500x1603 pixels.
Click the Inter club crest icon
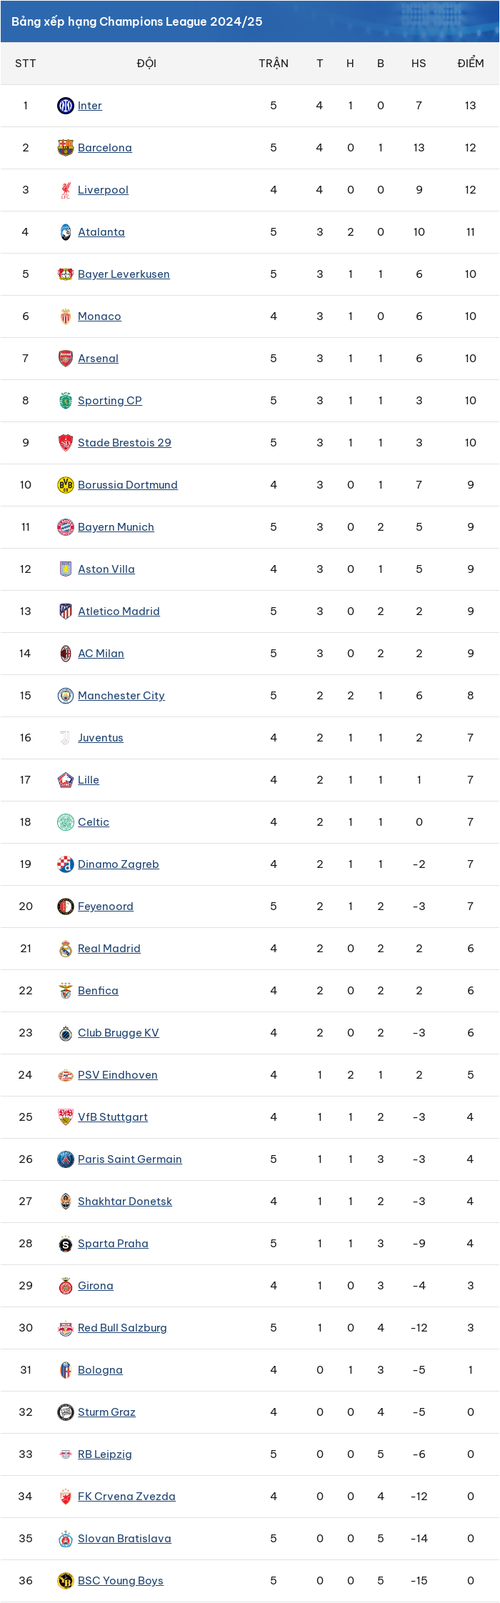coord(65,105)
